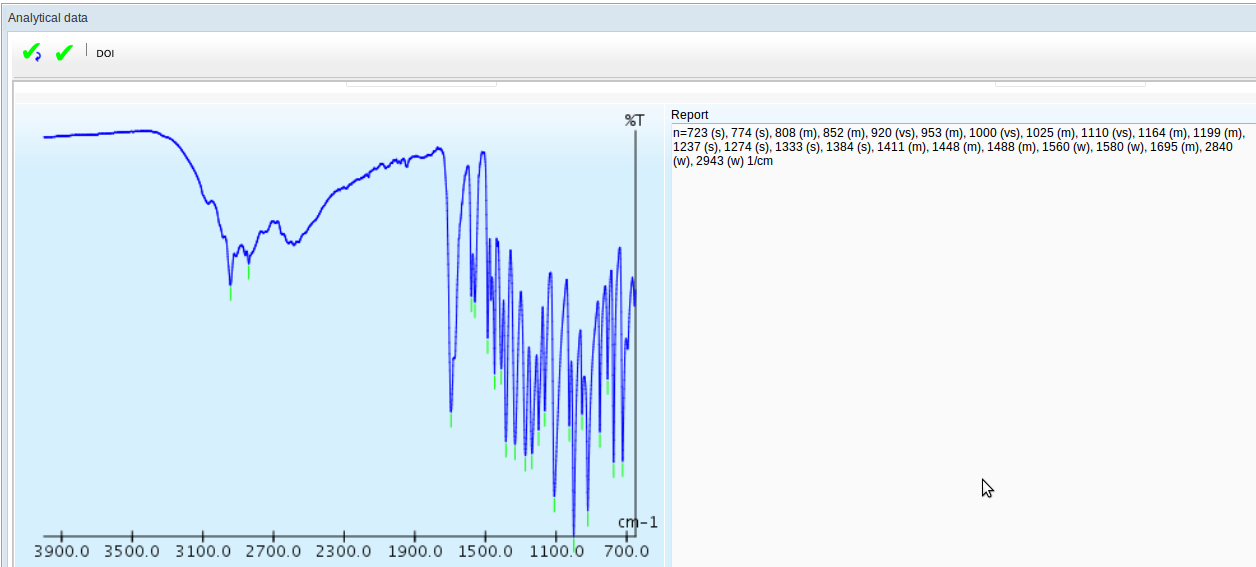Click the 1500.0 x-axis tick label

tap(484, 551)
